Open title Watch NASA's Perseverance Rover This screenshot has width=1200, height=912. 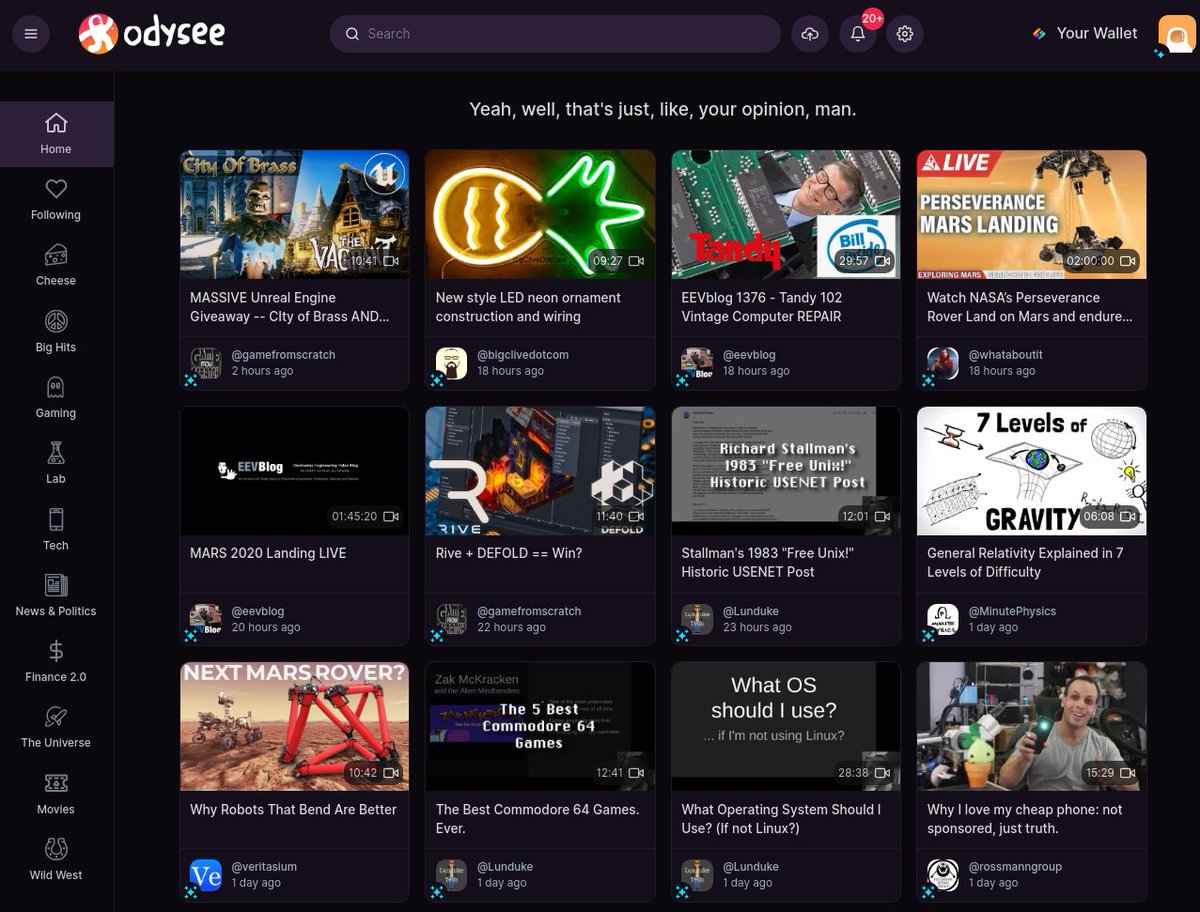coord(1030,307)
